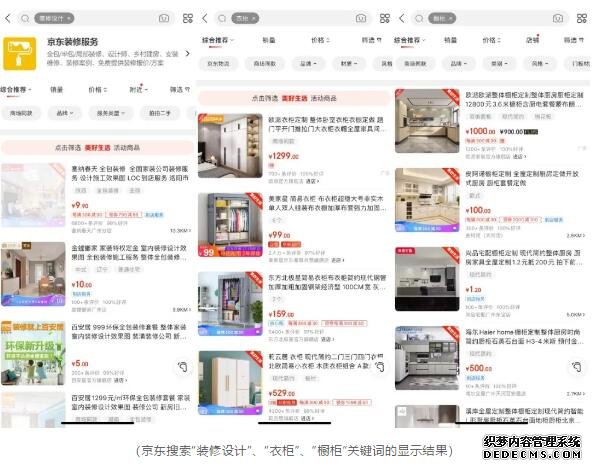Switch to the 店铺 tab in 橱柜 results
The height and width of the screenshot is (469, 592).
[532, 40]
